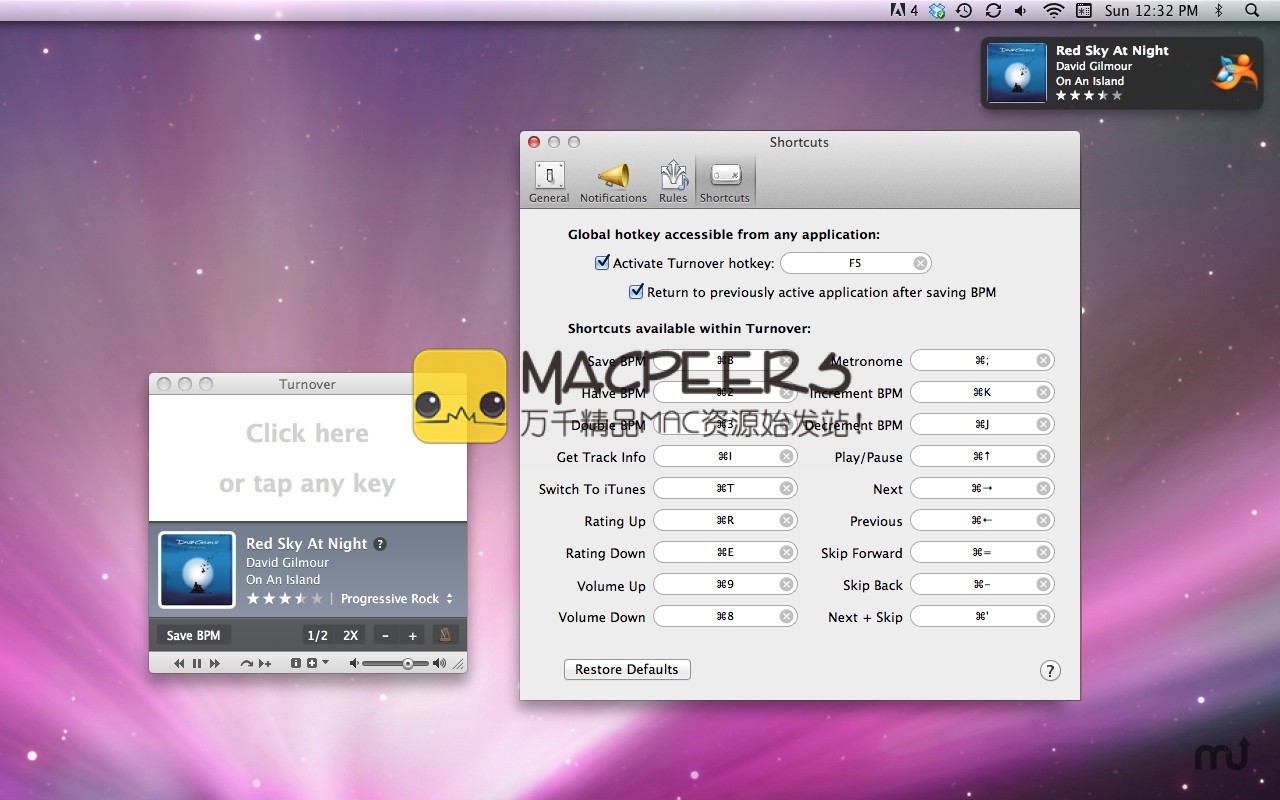Click the curved skip-forward arrow in Turnover
Viewport: 1280px width, 800px height.
(246, 663)
